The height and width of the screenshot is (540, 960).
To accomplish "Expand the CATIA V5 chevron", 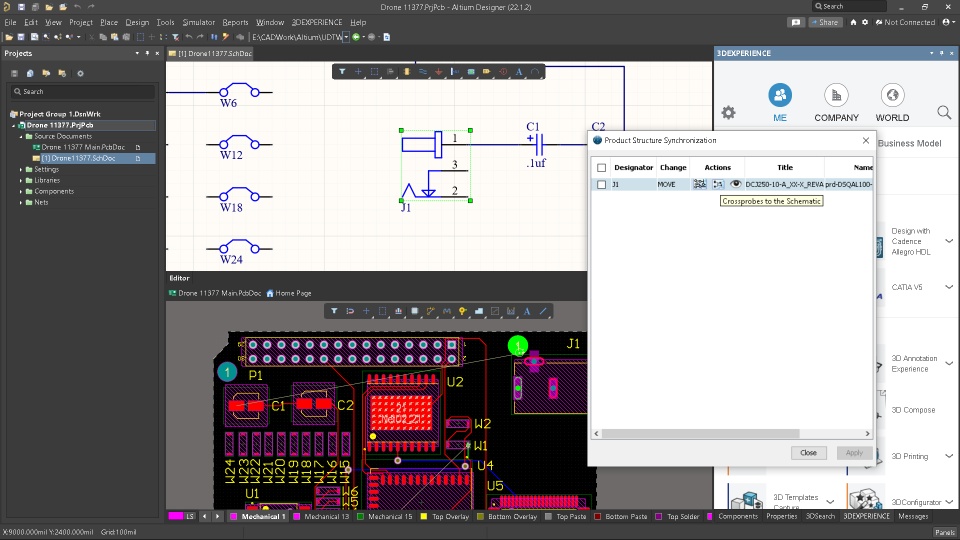I will click(949, 287).
